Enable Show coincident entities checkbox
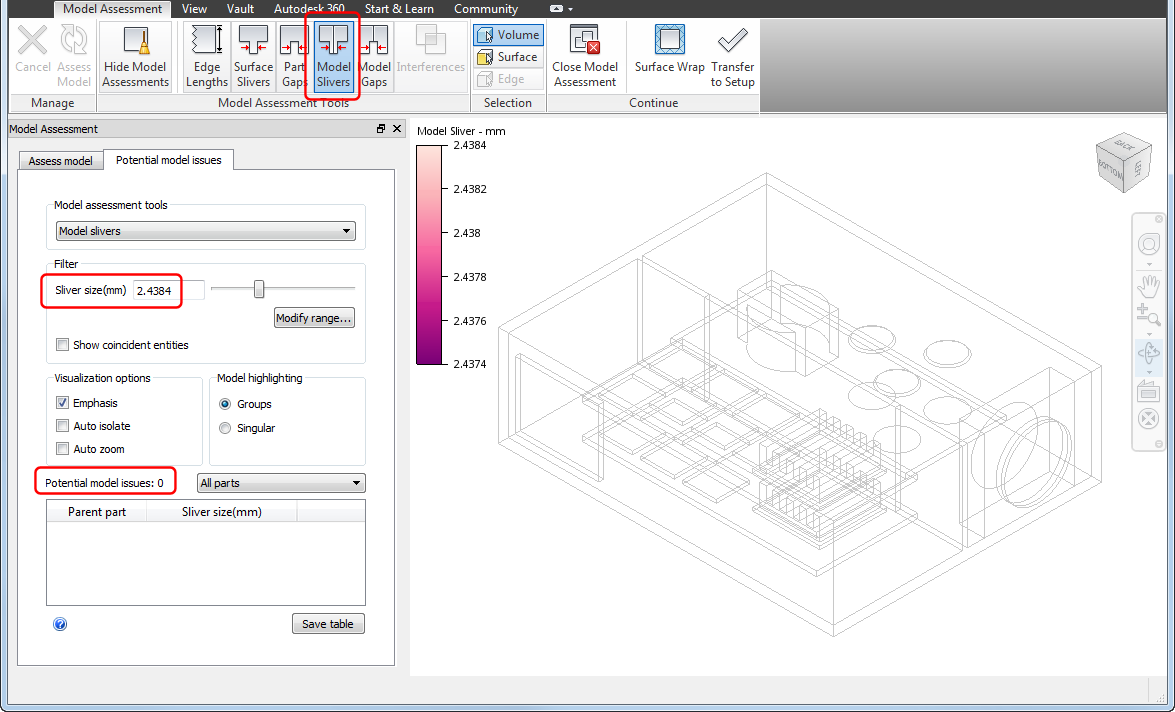The height and width of the screenshot is (712, 1175). click(x=63, y=345)
